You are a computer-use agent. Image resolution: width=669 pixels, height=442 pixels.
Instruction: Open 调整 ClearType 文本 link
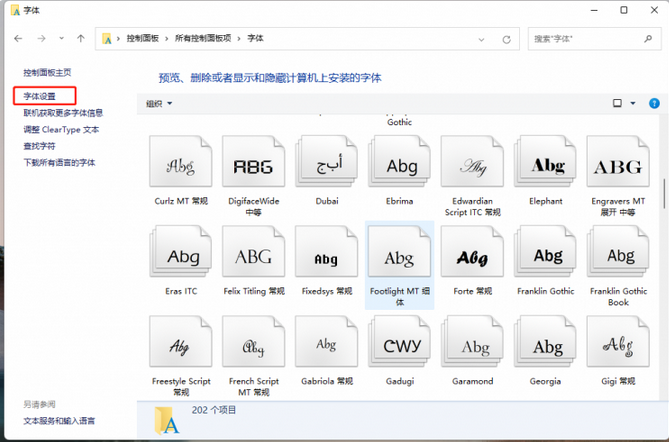pos(61,130)
